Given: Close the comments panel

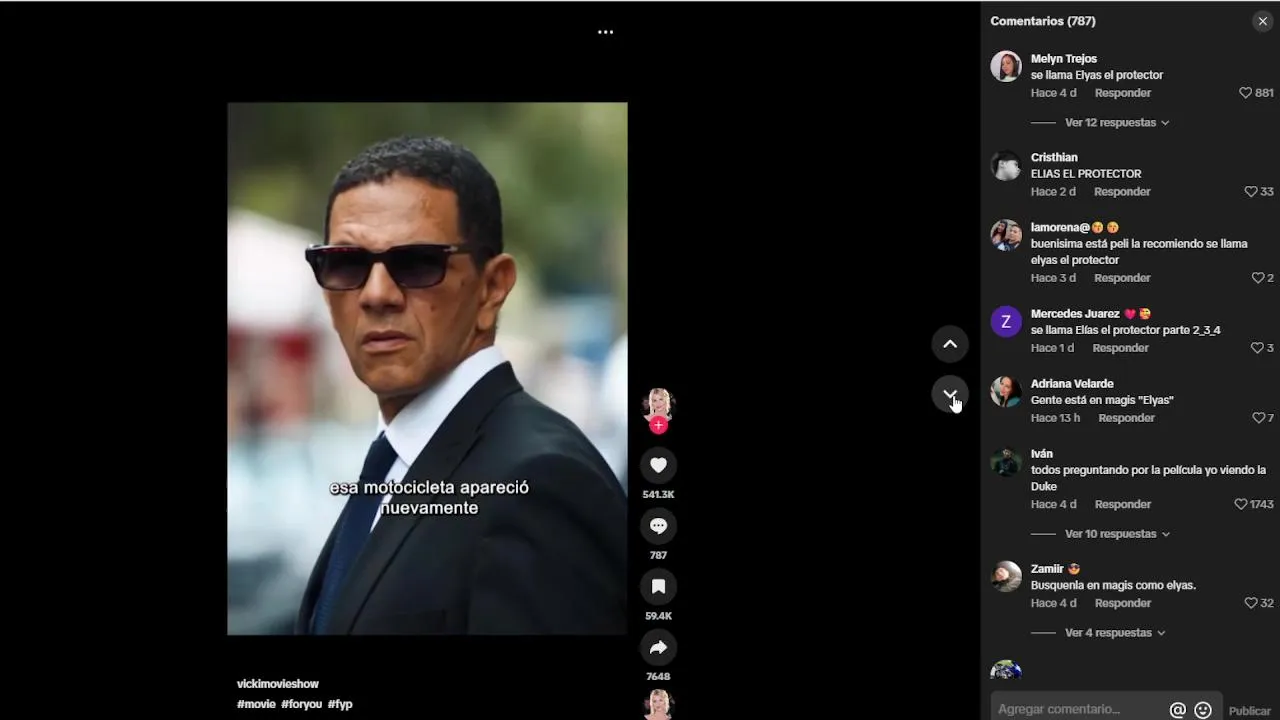Looking at the screenshot, I should pos(1262,21).
